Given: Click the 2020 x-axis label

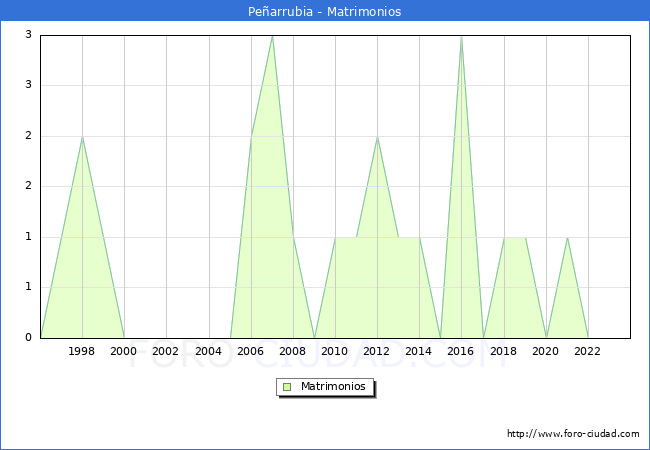Looking at the screenshot, I should 545,351.
